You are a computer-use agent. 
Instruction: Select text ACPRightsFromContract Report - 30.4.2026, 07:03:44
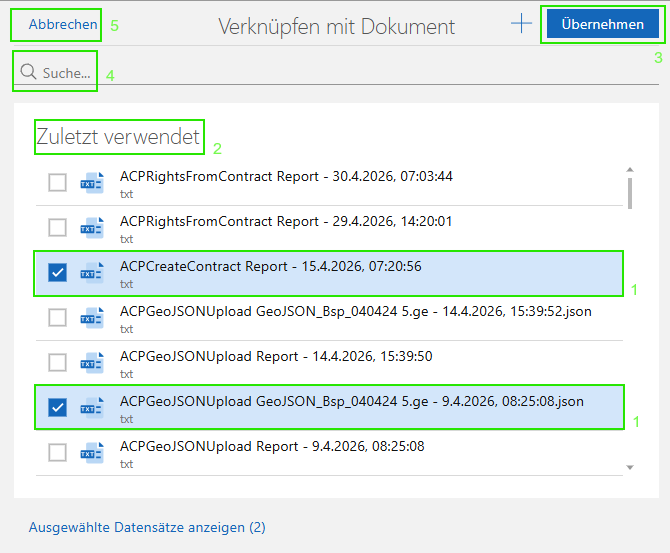point(286,176)
